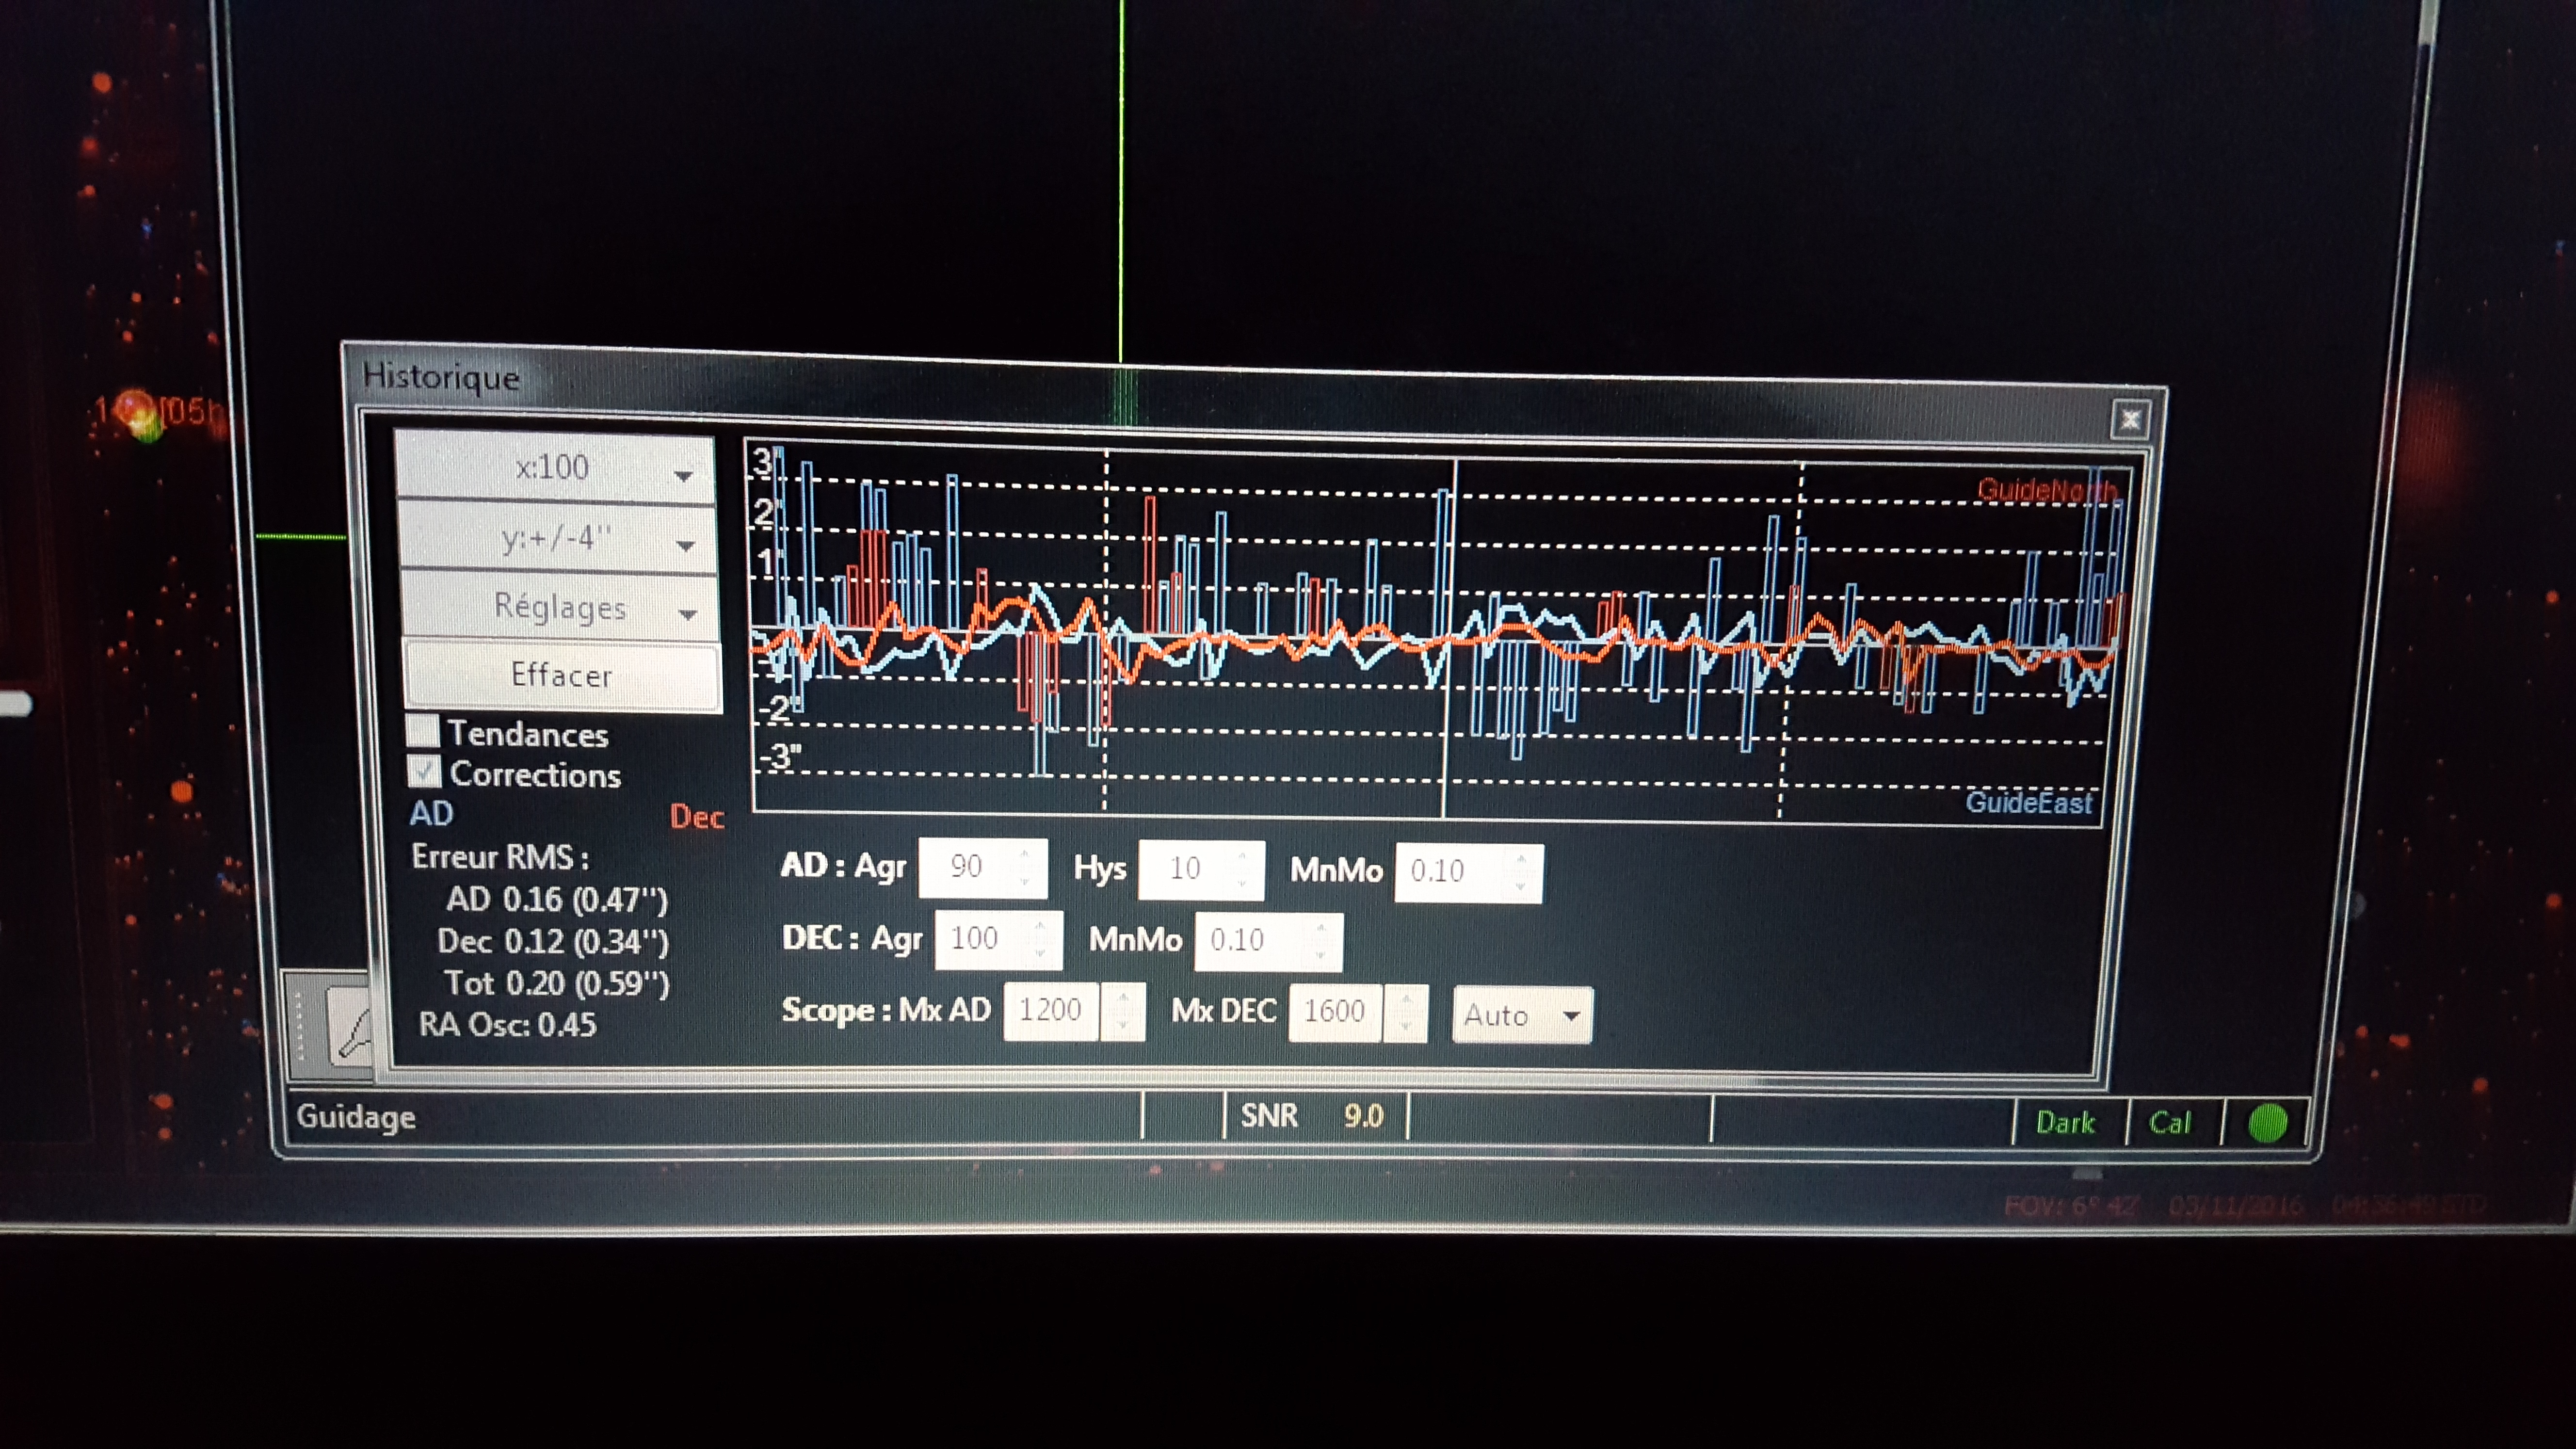Uncheck the Corrections checkbox

[x=424, y=771]
